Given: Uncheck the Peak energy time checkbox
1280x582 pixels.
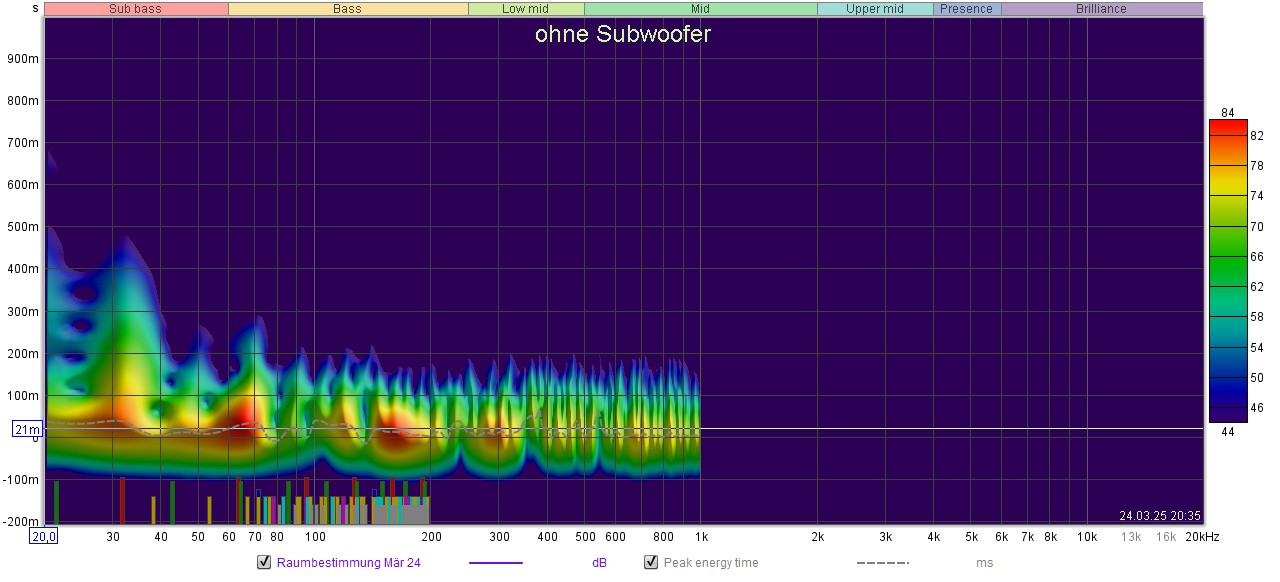Looking at the screenshot, I should point(651,562).
